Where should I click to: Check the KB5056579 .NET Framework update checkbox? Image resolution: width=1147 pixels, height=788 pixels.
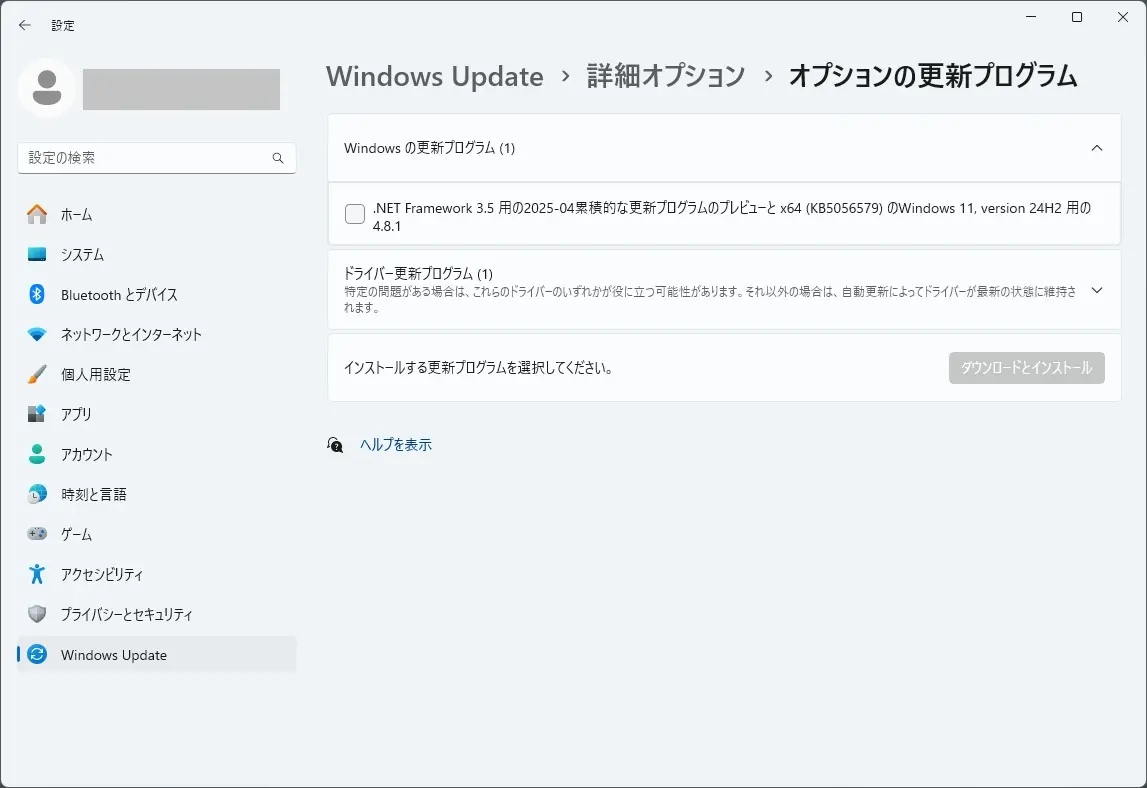pyautogui.click(x=355, y=214)
